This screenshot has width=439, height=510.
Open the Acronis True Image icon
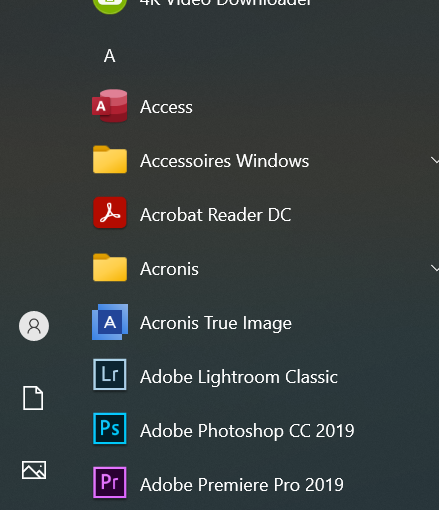tap(110, 322)
